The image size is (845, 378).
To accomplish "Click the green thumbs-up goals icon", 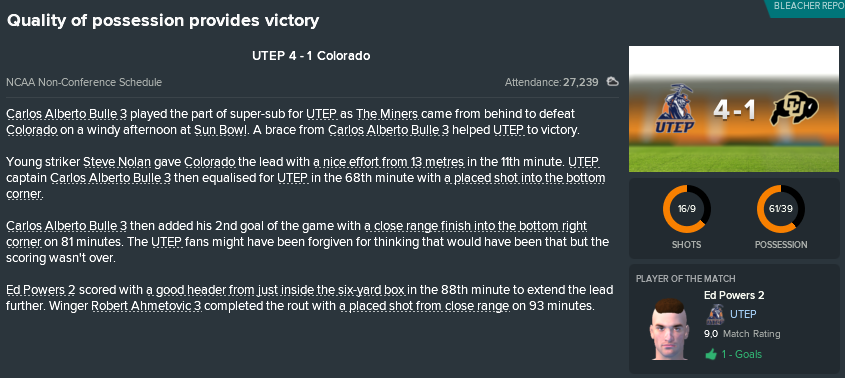I will tap(711, 354).
